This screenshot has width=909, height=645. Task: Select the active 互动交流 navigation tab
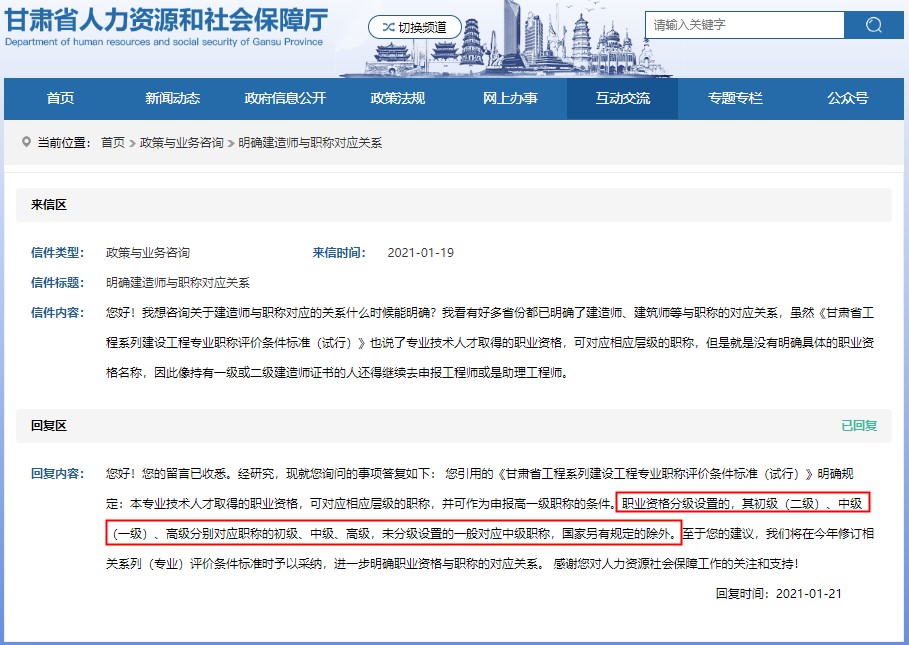coord(621,100)
